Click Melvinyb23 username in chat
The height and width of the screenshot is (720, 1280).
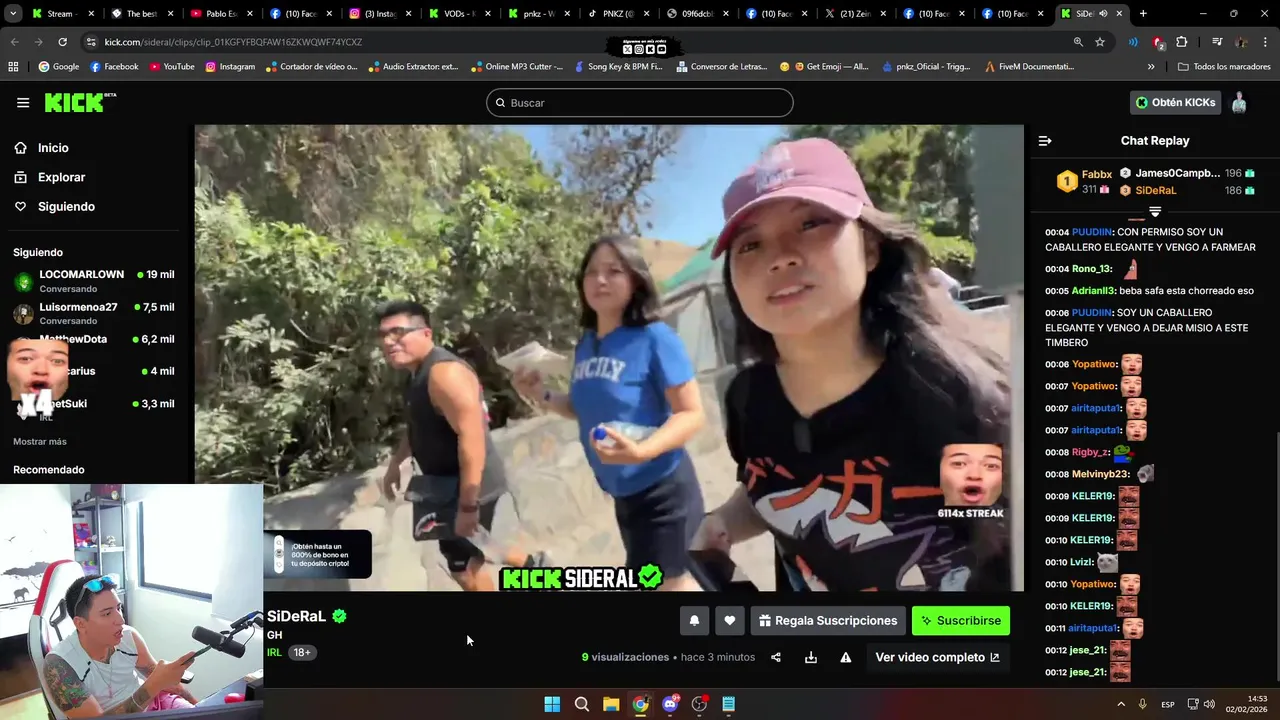pyautogui.click(x=1100, y=474)
